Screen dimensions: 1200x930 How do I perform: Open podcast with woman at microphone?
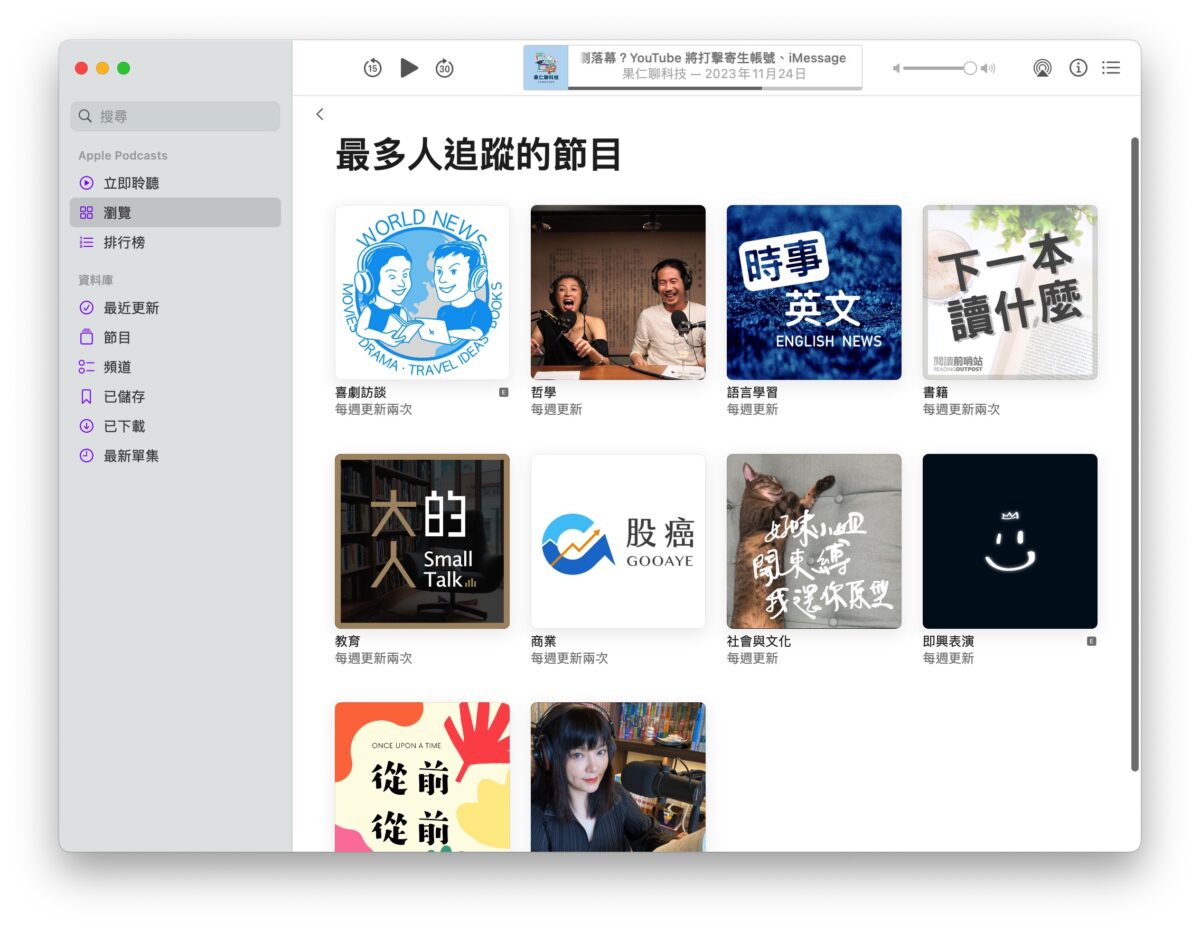pos(618,777)
